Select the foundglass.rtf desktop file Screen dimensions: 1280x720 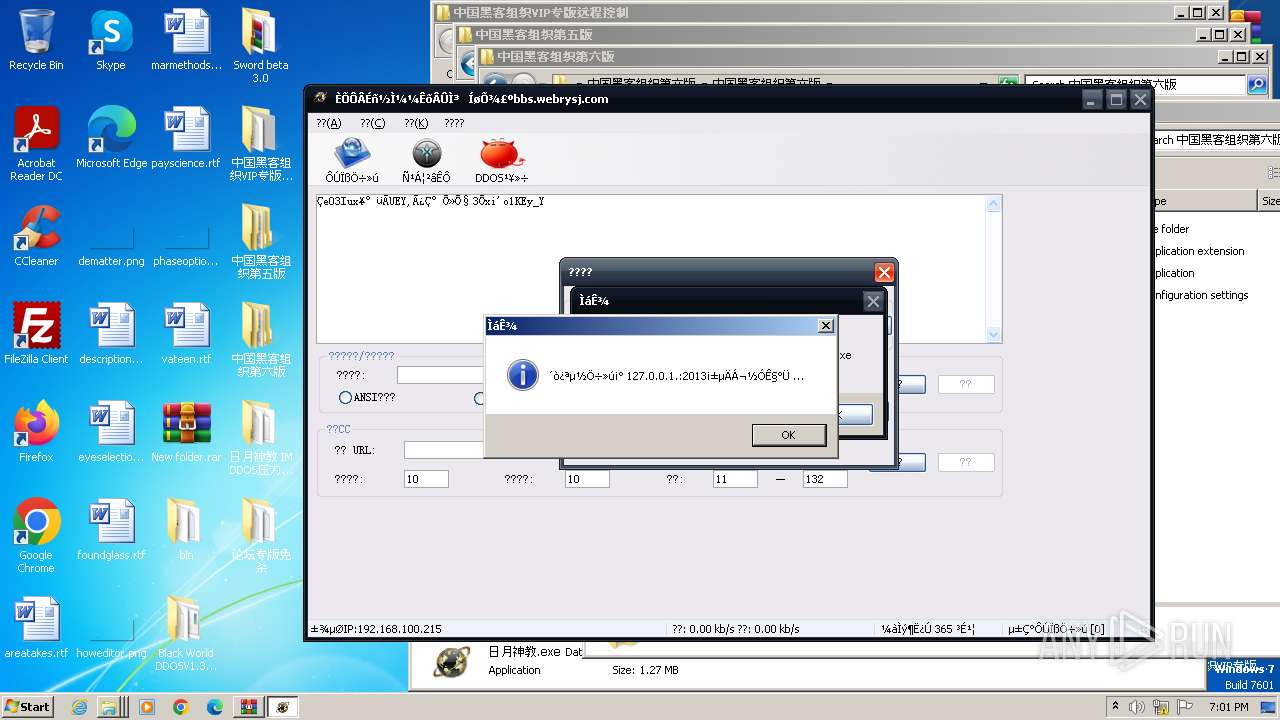pos(111,531)
